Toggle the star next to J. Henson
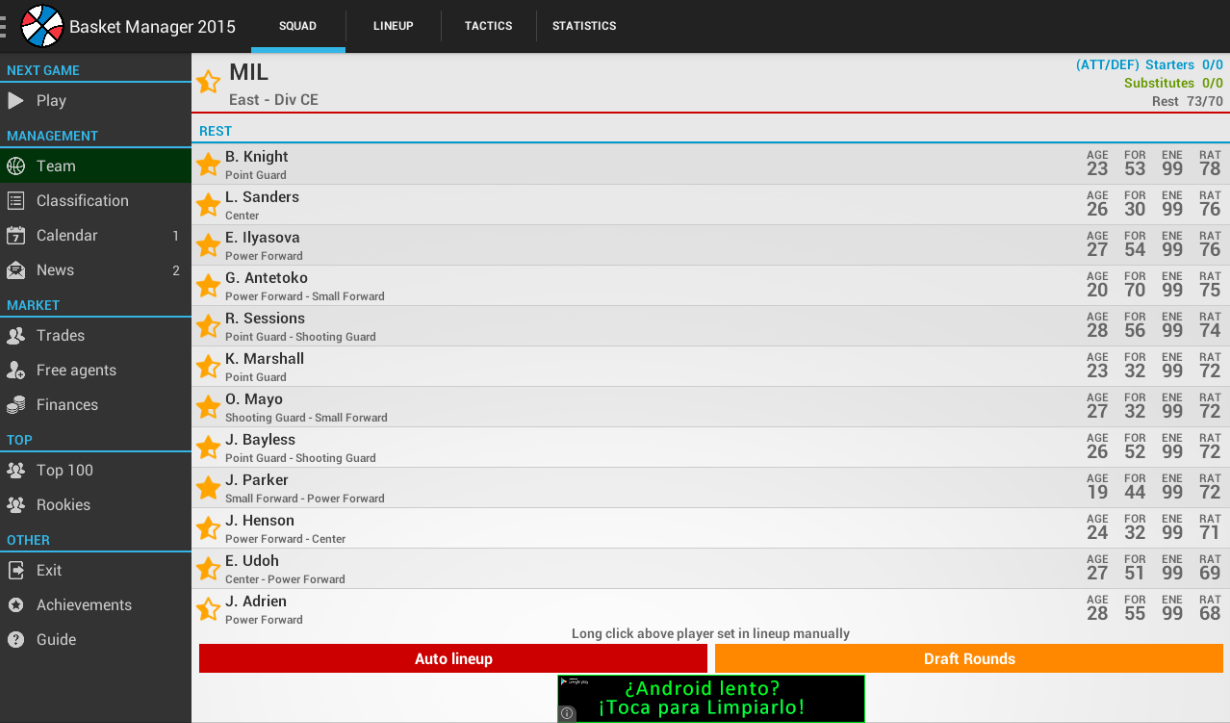The width and height of the screenshot is (1230, 723). click(x=208, y=528)
